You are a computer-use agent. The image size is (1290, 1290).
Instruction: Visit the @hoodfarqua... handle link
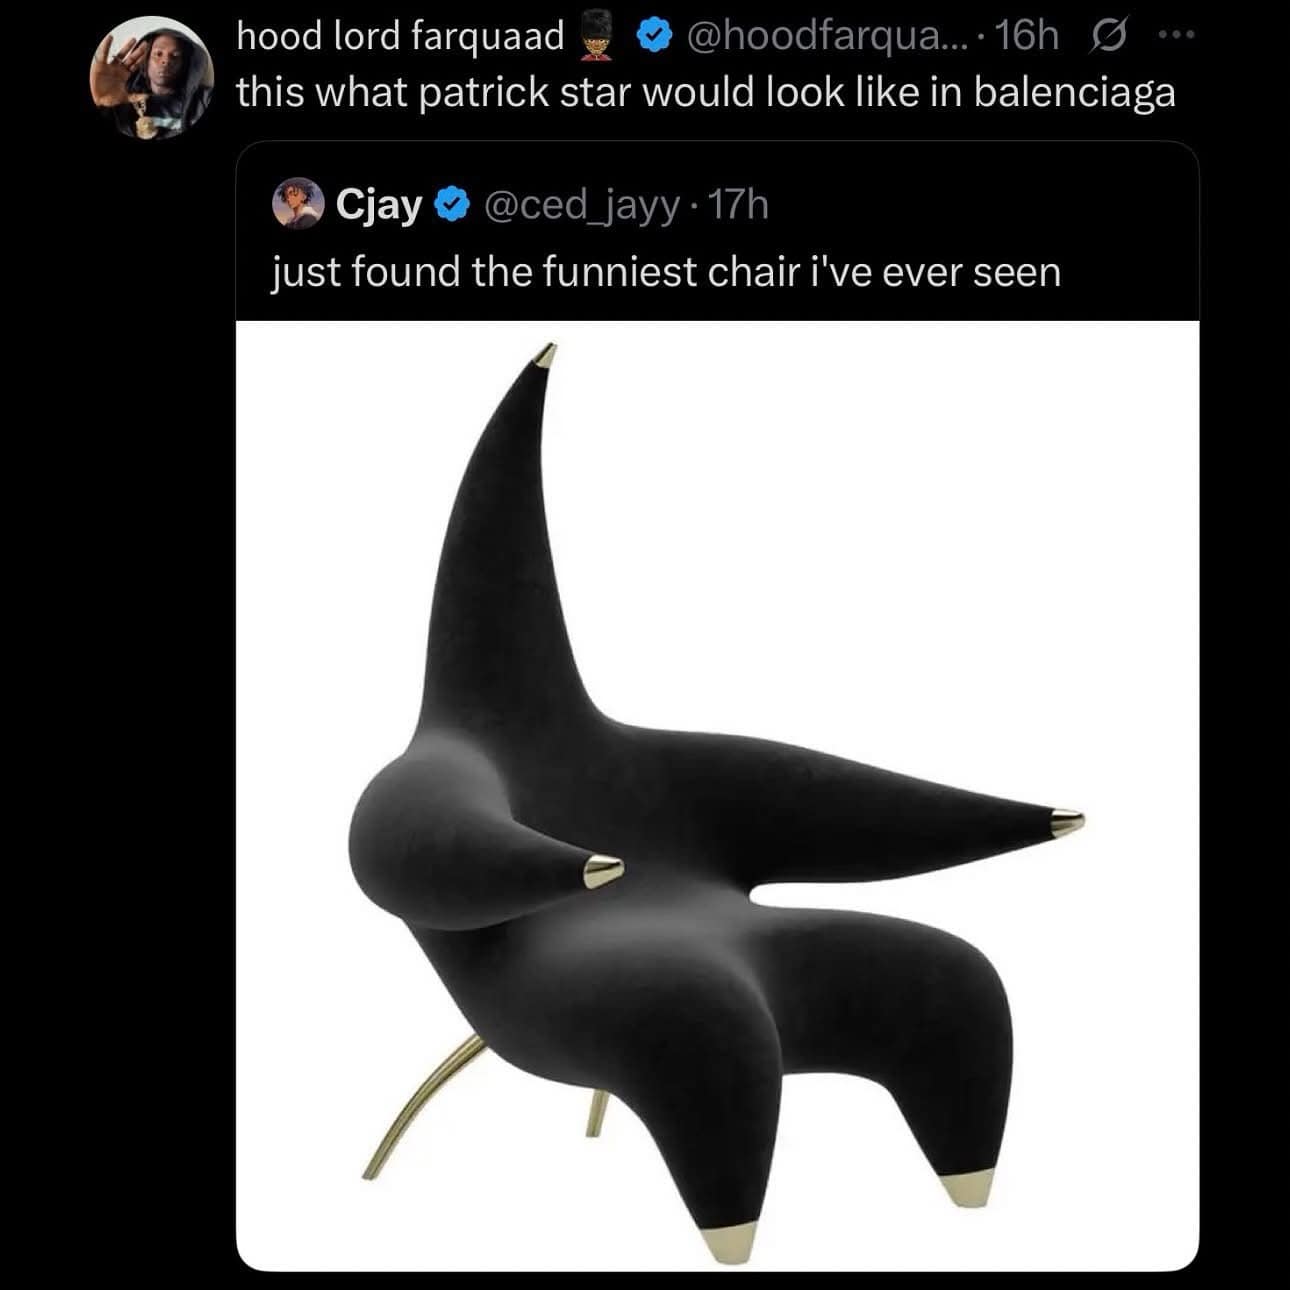(822, 37)
